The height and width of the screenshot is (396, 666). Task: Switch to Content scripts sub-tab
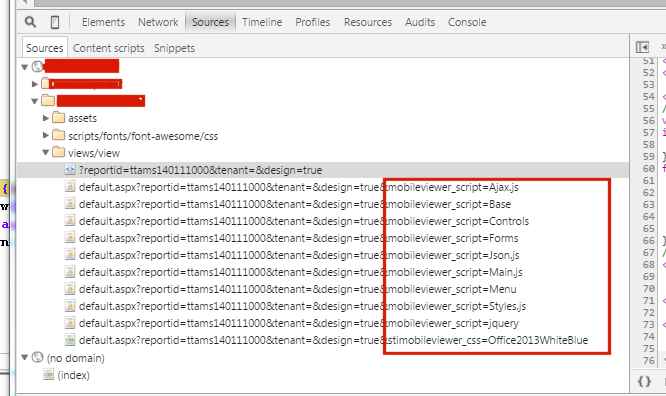point(109,48)
